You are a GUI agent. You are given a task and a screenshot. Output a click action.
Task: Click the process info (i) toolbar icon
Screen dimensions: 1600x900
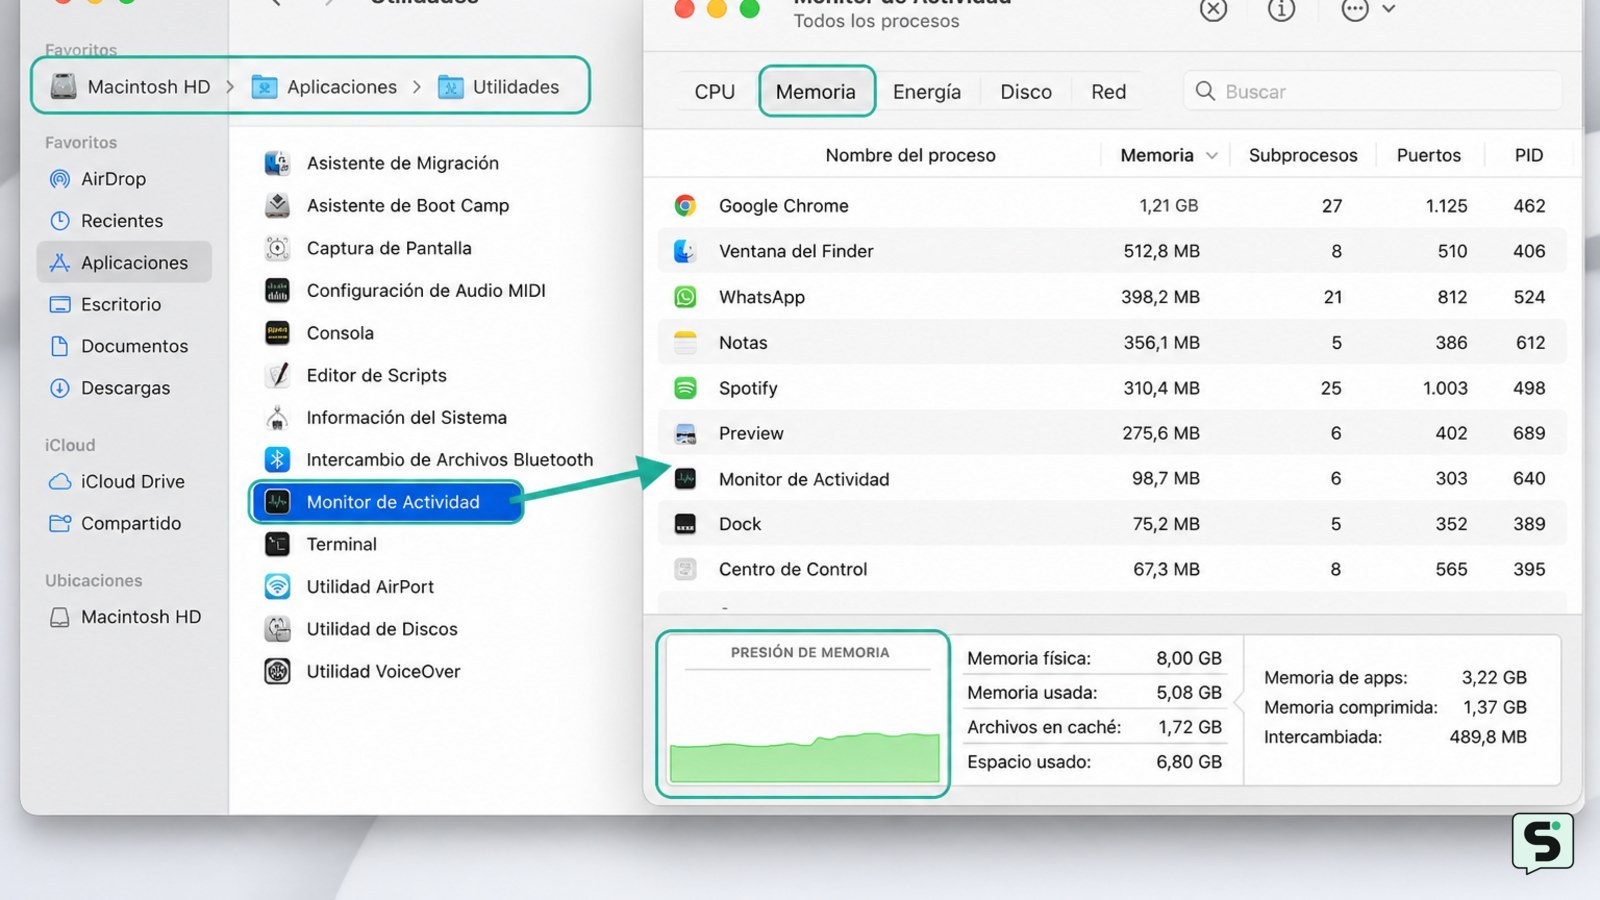1281,9
